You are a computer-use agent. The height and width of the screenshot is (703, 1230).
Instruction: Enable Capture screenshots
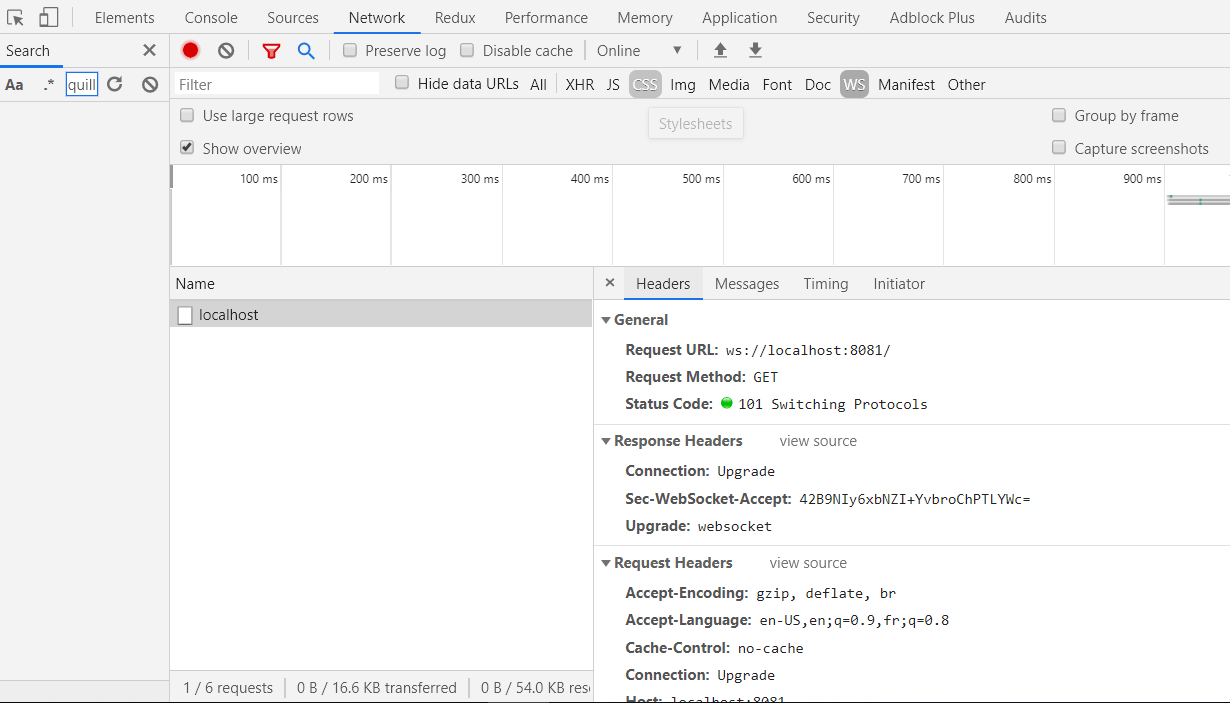tap(1059, 147)
